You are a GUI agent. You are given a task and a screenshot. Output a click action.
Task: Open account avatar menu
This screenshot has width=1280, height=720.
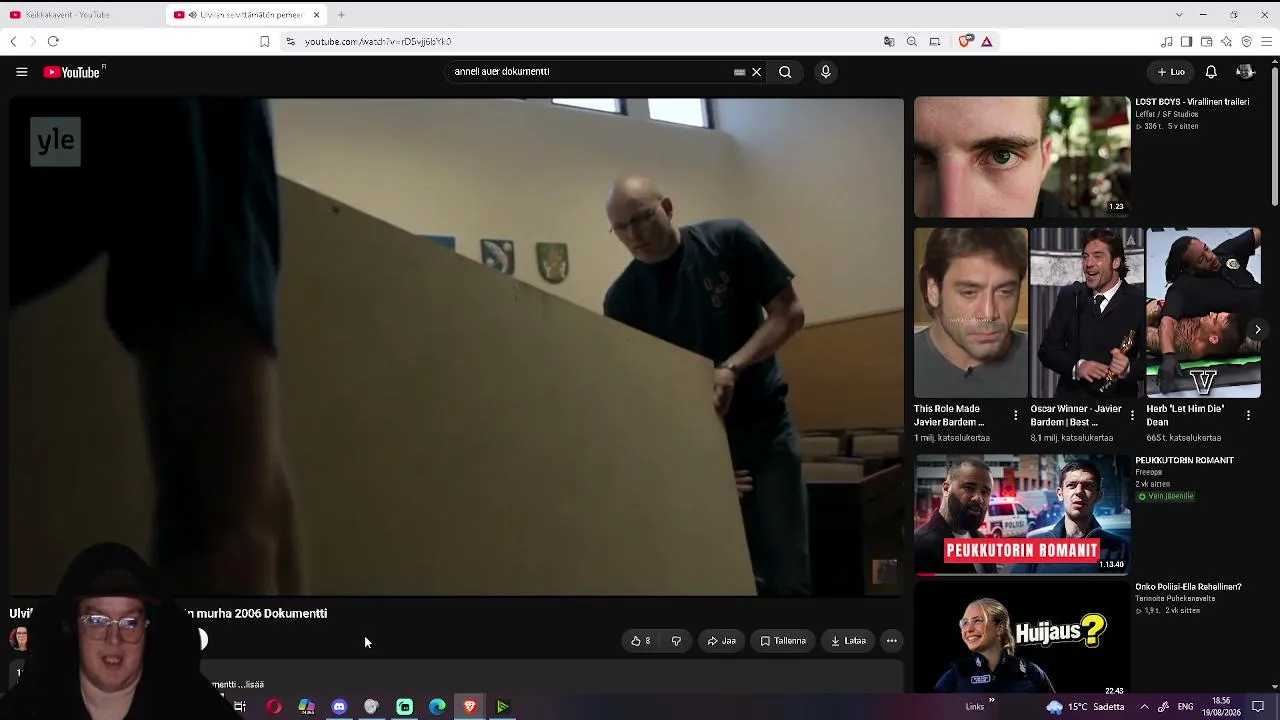point(1245,72)
